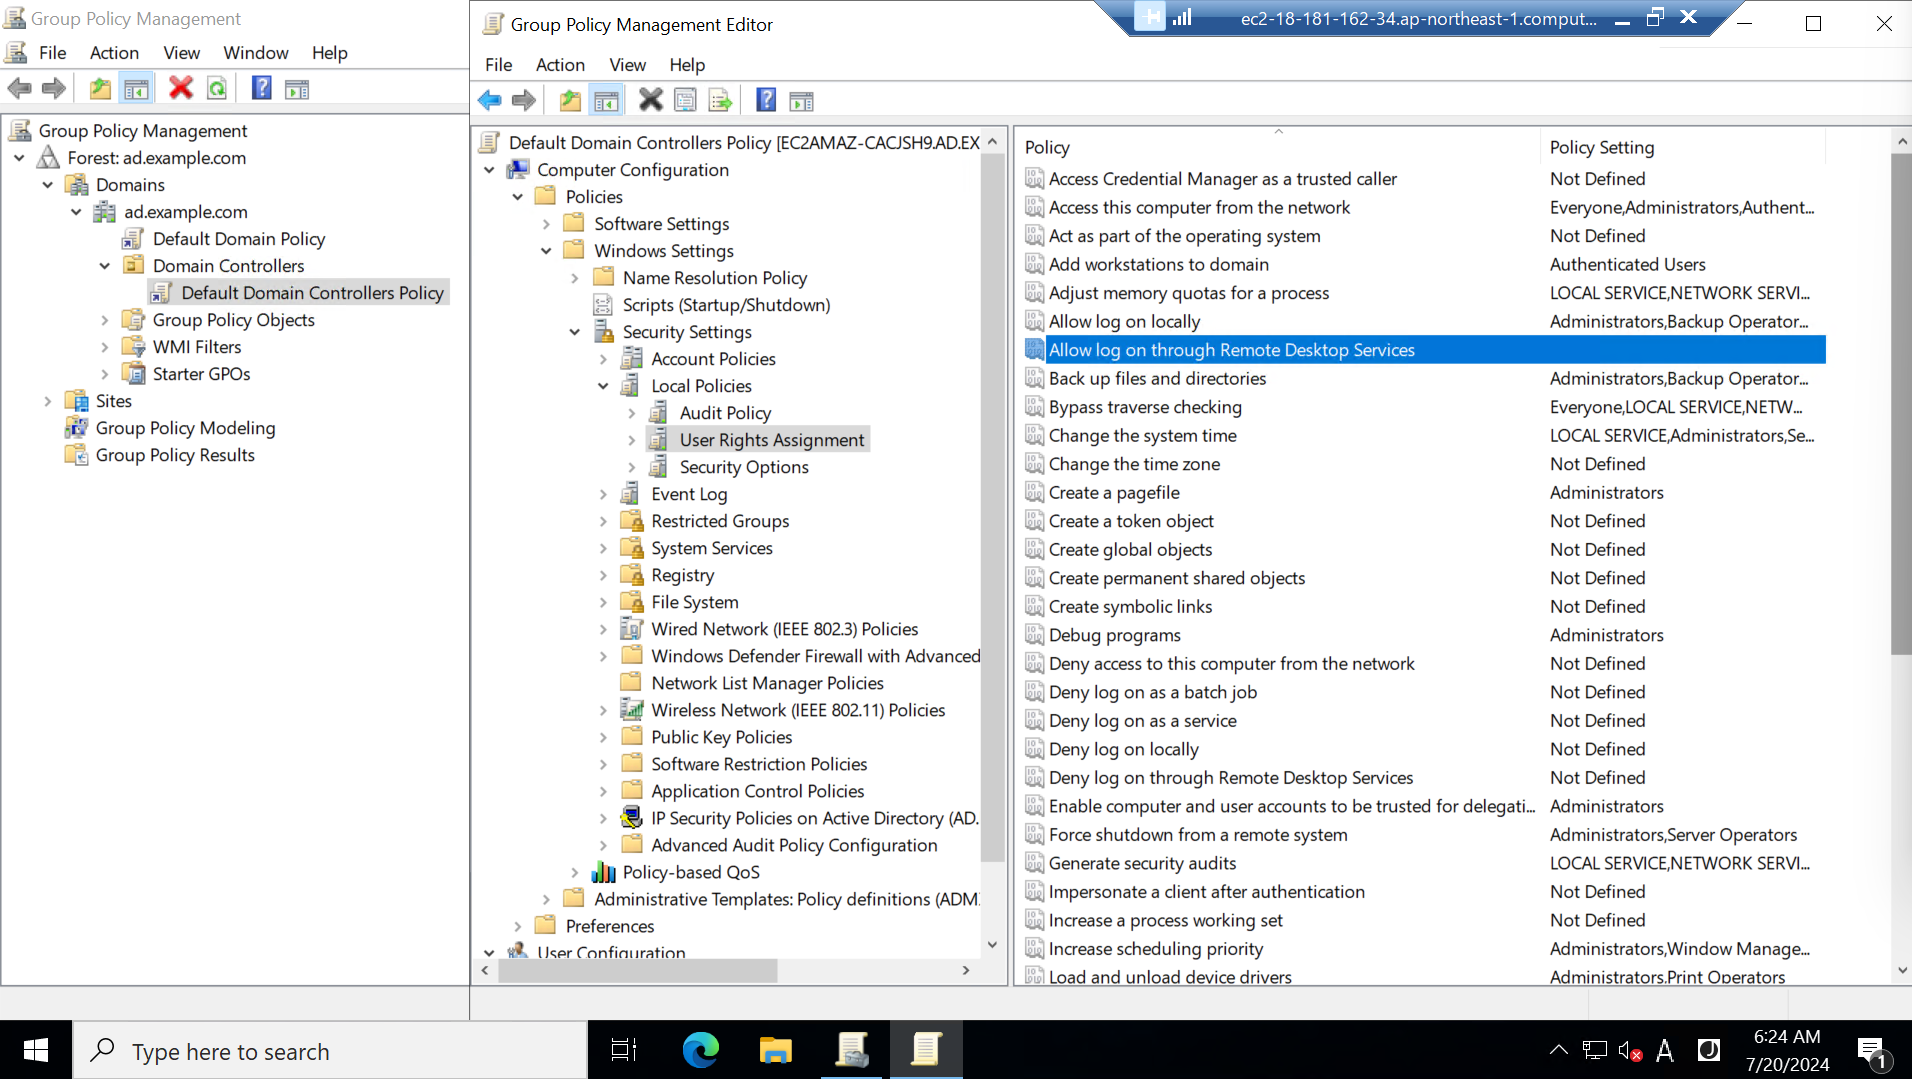The image size is (1912, 1079).
Task: Open notification center icon in system tray
Action: [1872, 1051]
